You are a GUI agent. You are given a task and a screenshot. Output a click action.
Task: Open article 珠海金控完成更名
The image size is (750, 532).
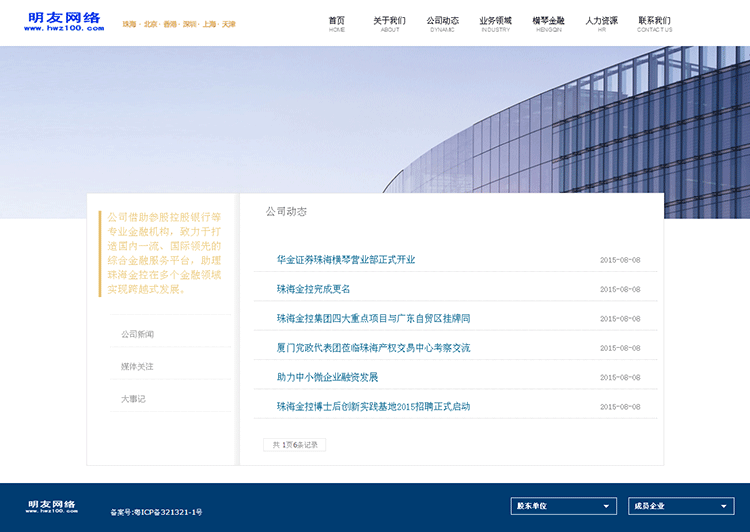tap(313, 289)
